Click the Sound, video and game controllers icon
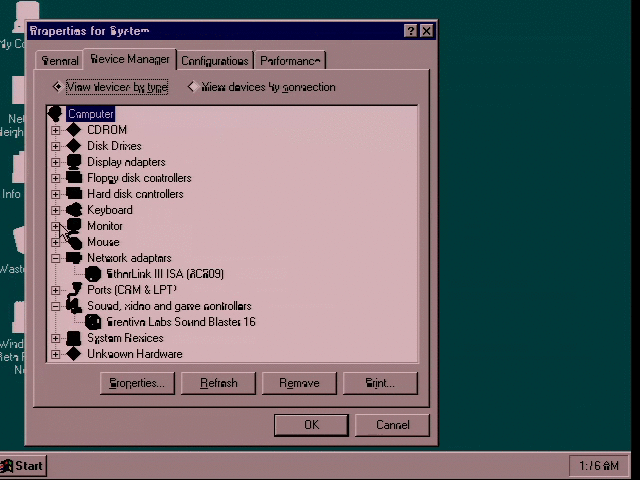Viewport: 640px width, 480px height. 74,306
